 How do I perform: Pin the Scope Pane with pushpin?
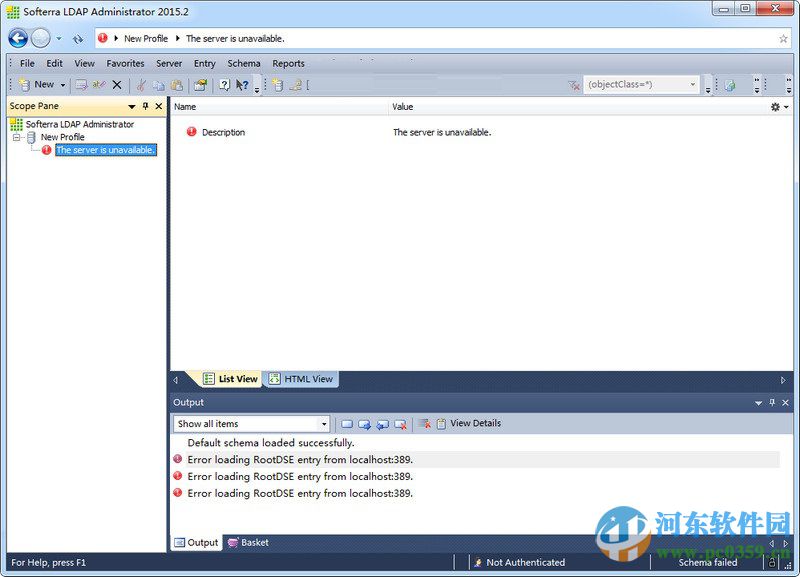coord(145,106)
